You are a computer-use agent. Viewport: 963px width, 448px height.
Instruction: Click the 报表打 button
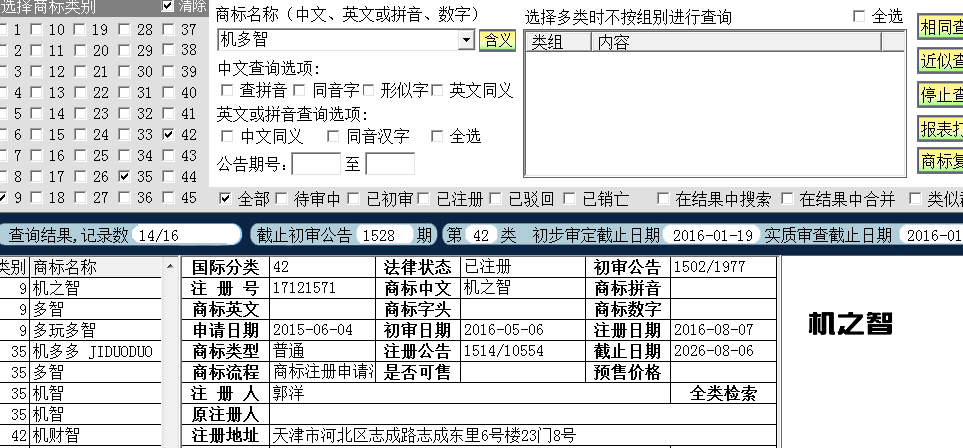941,128
